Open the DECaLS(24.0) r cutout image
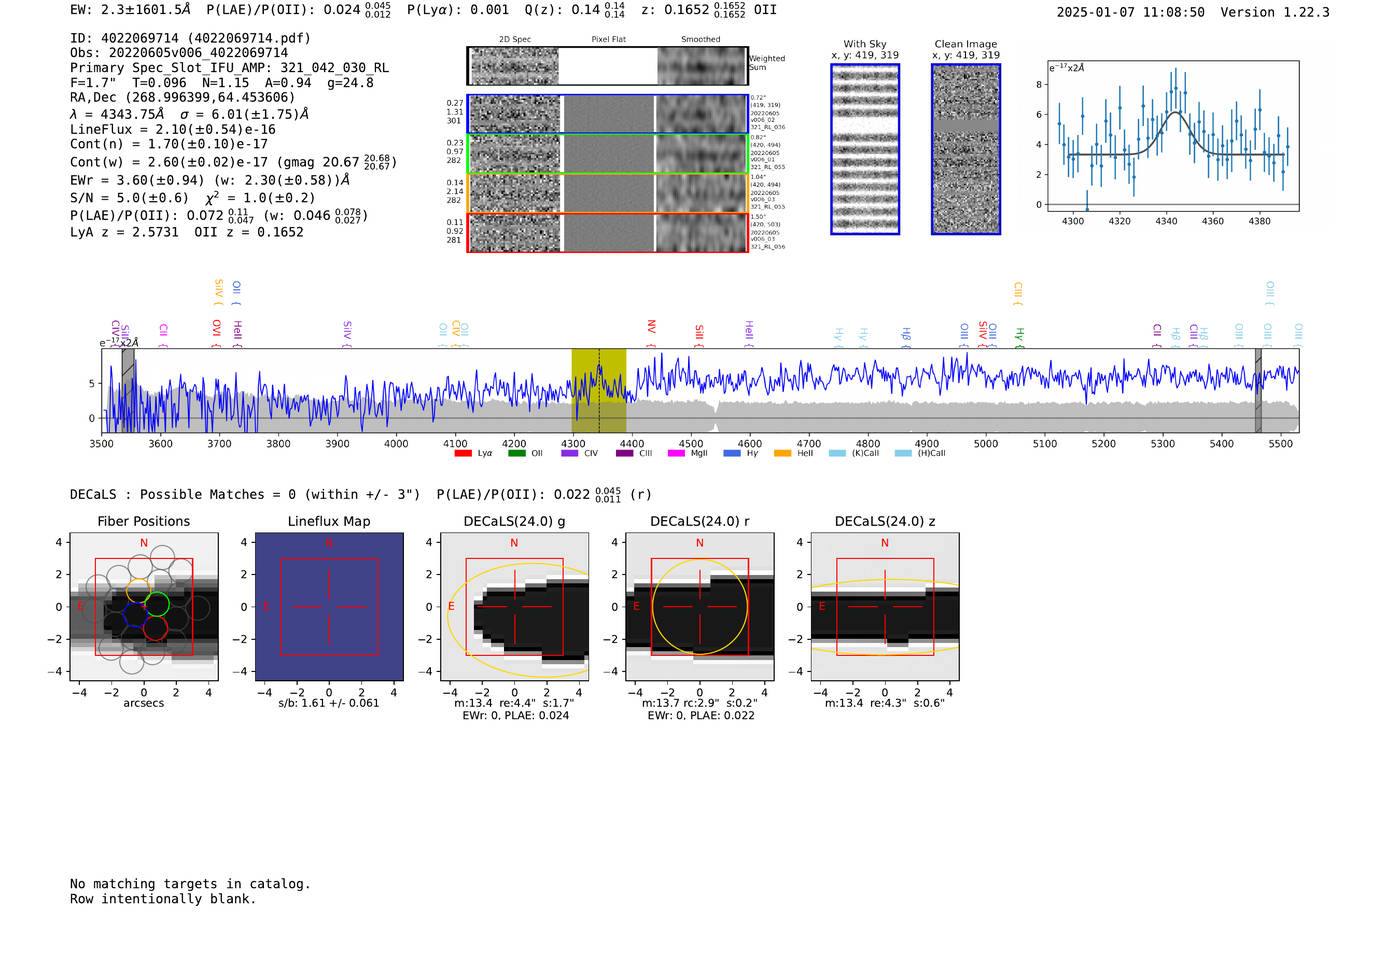 (700, 607)
